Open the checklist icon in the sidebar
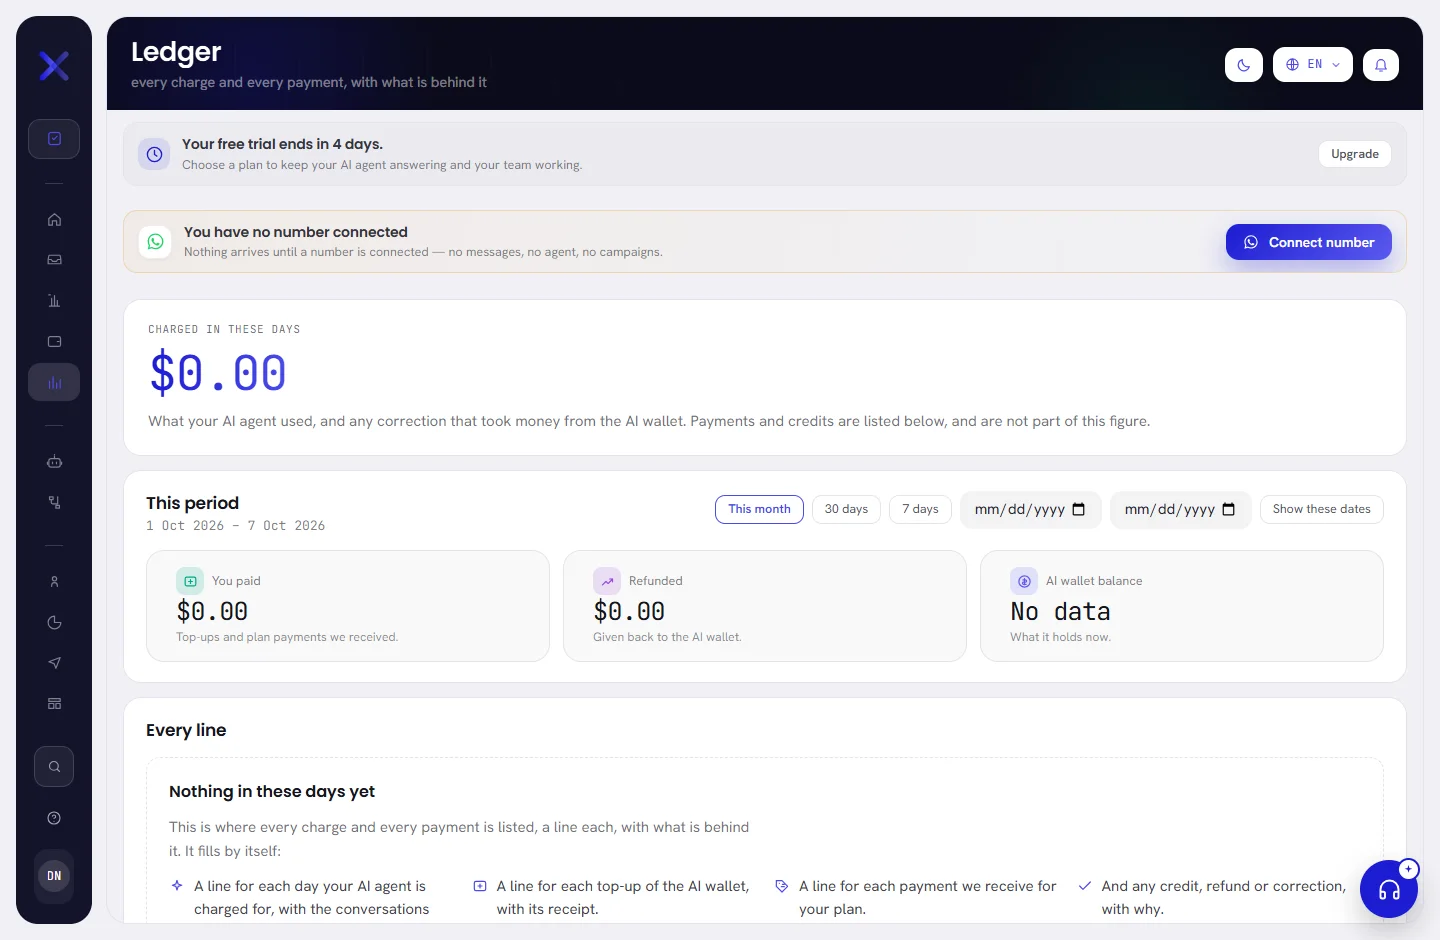1440x940 pixels. (x=54, y=139)
